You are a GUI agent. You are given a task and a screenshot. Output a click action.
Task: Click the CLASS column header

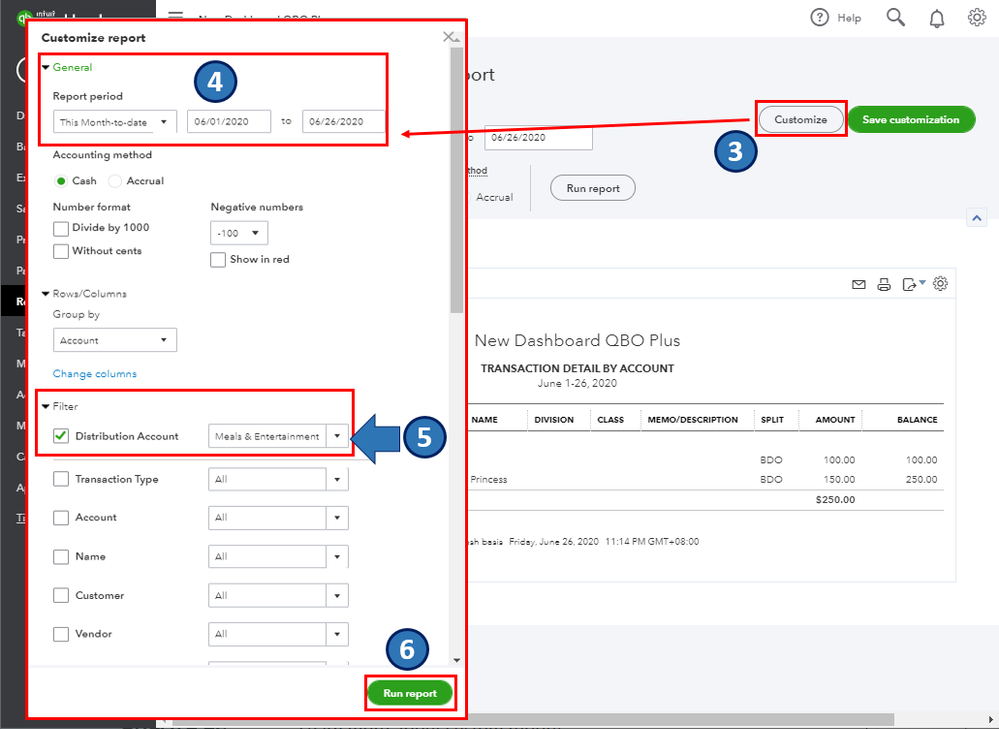tap(610, 420)
